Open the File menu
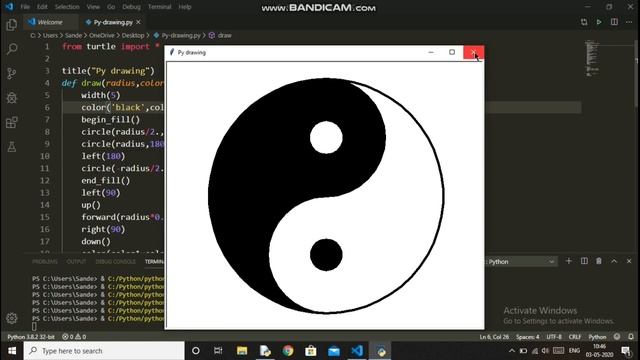The width and height of the screenshot is (640, 360). coord(25,7)
